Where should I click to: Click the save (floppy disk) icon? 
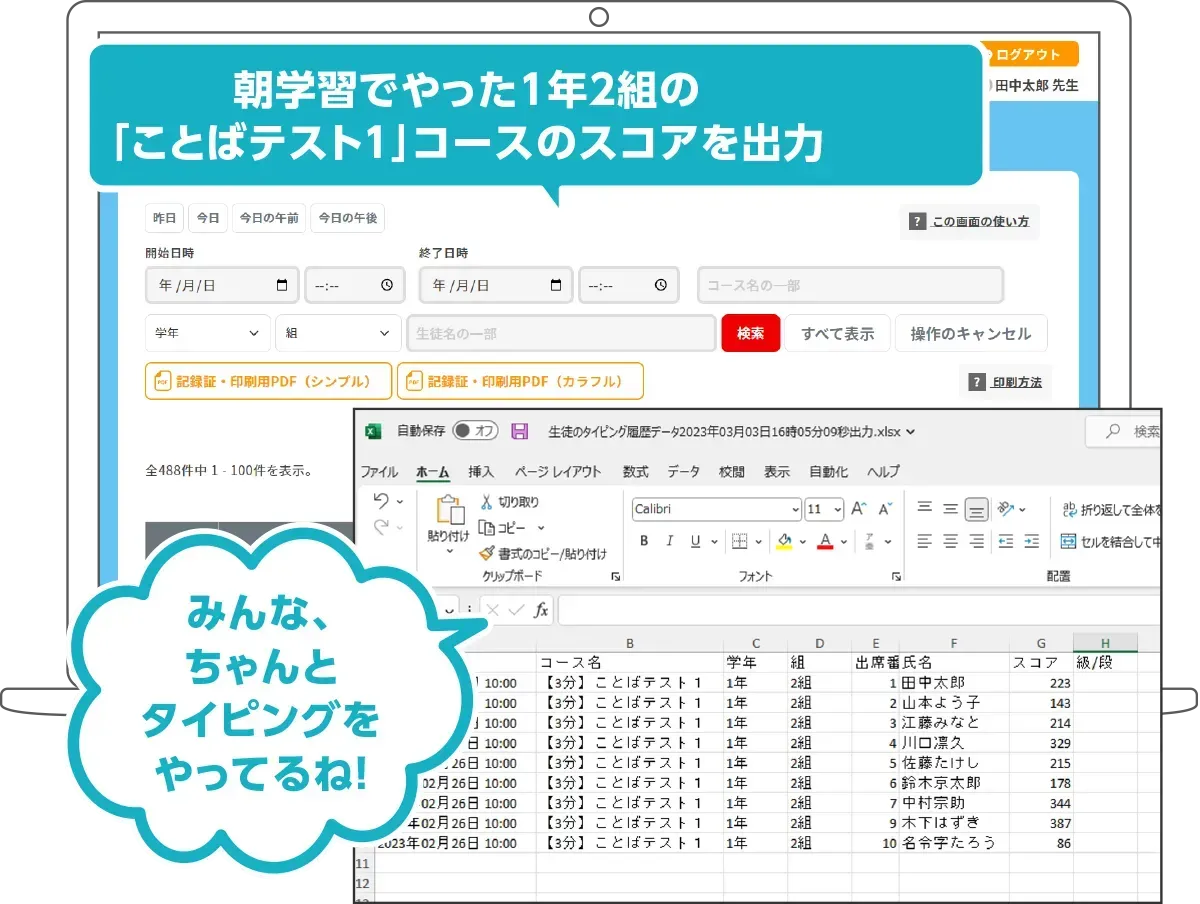(x=518, y=430)
